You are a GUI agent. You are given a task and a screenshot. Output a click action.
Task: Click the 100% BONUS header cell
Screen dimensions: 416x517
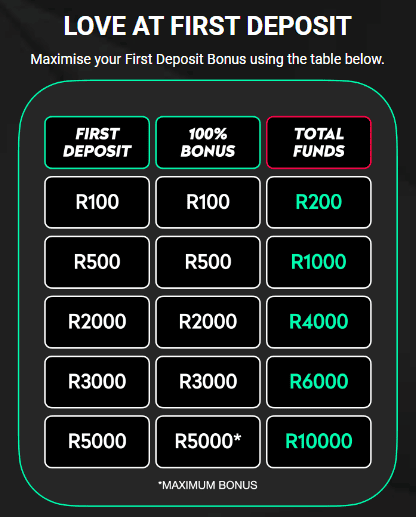pos(208,143)
